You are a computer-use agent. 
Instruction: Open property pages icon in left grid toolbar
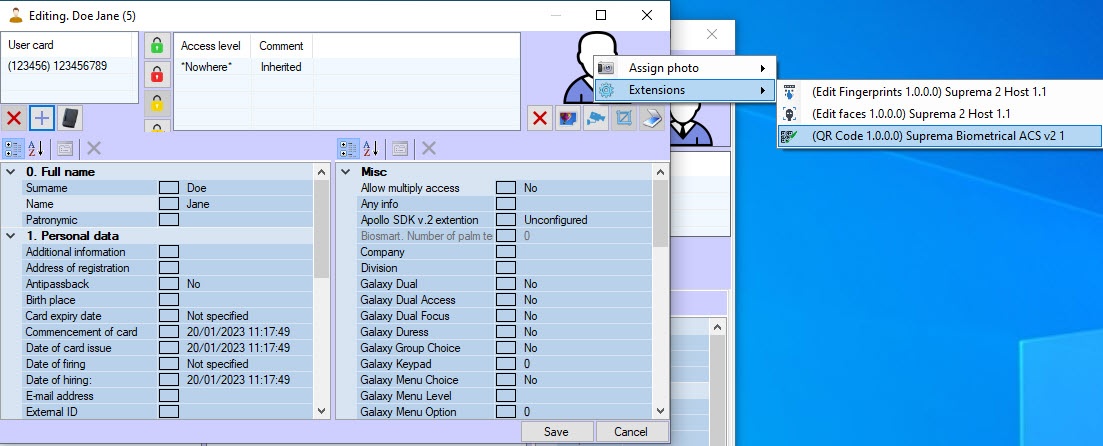coord(65,148)
